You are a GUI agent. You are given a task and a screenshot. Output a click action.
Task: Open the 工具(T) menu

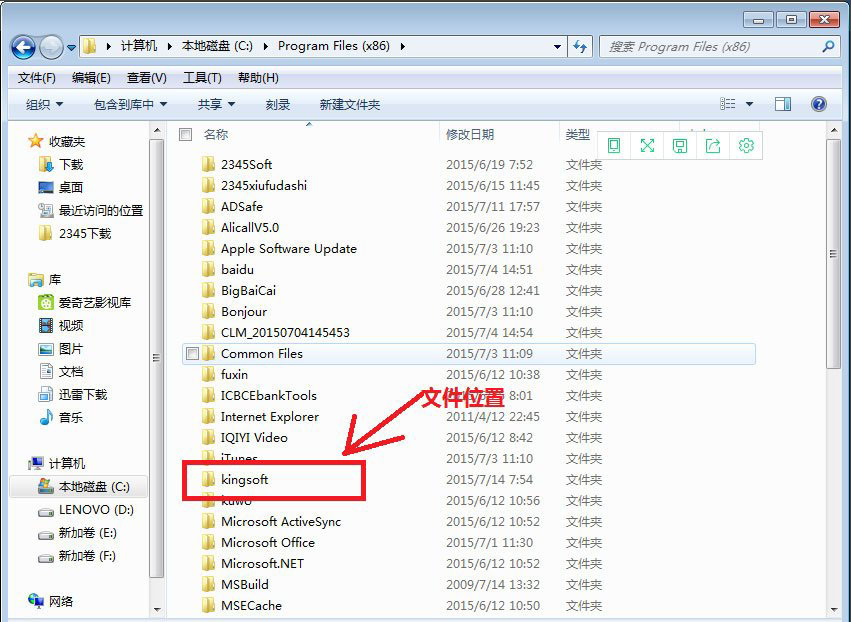point(202,78)
